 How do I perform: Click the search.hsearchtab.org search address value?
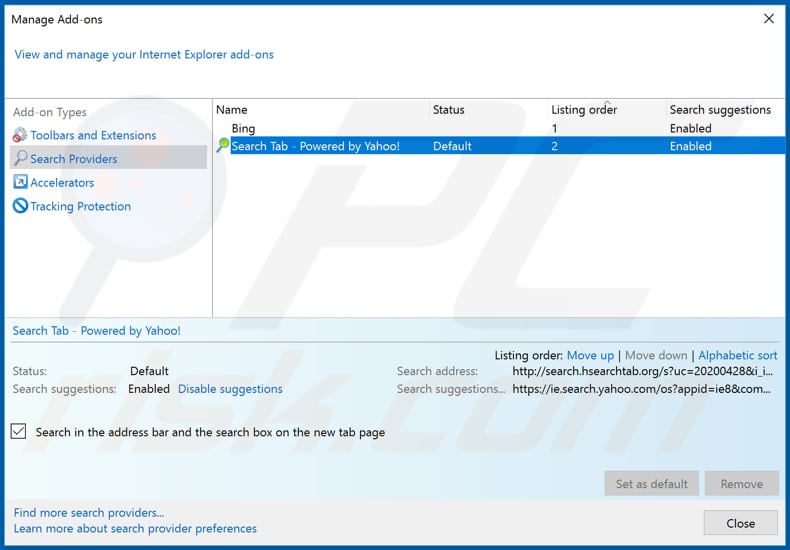click(642, 371)
